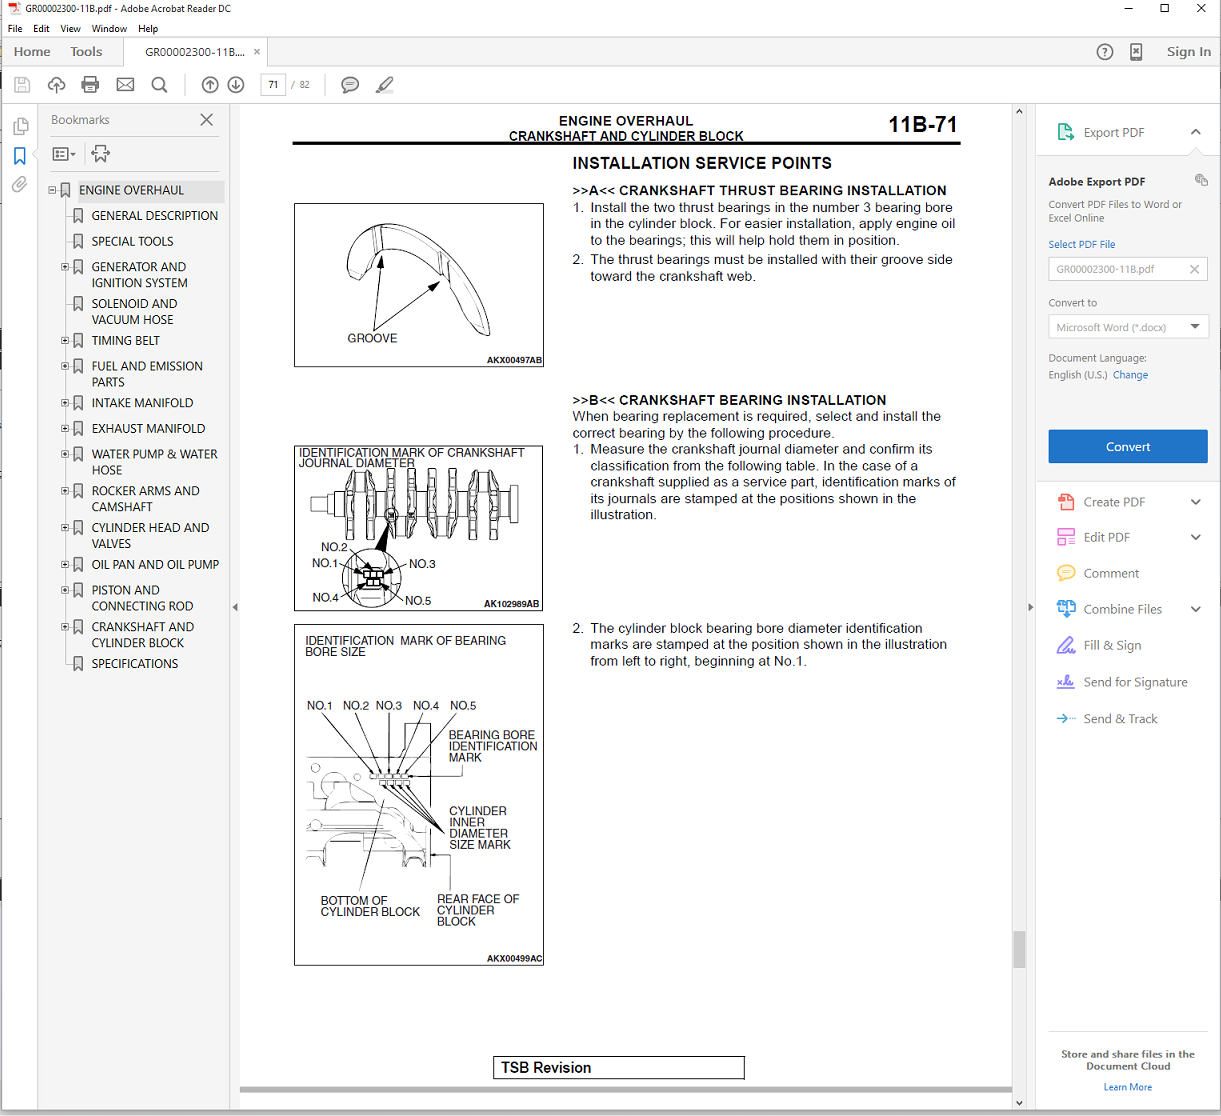Open the SPECIFICATIONS bookmark
The height and width of the screenshot is (1116, 1221).
[135, 664]
